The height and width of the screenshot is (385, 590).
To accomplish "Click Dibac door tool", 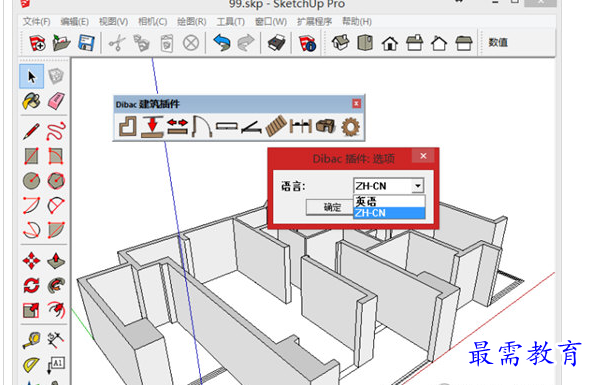I will pyautogui.click(x=202, y=126).
